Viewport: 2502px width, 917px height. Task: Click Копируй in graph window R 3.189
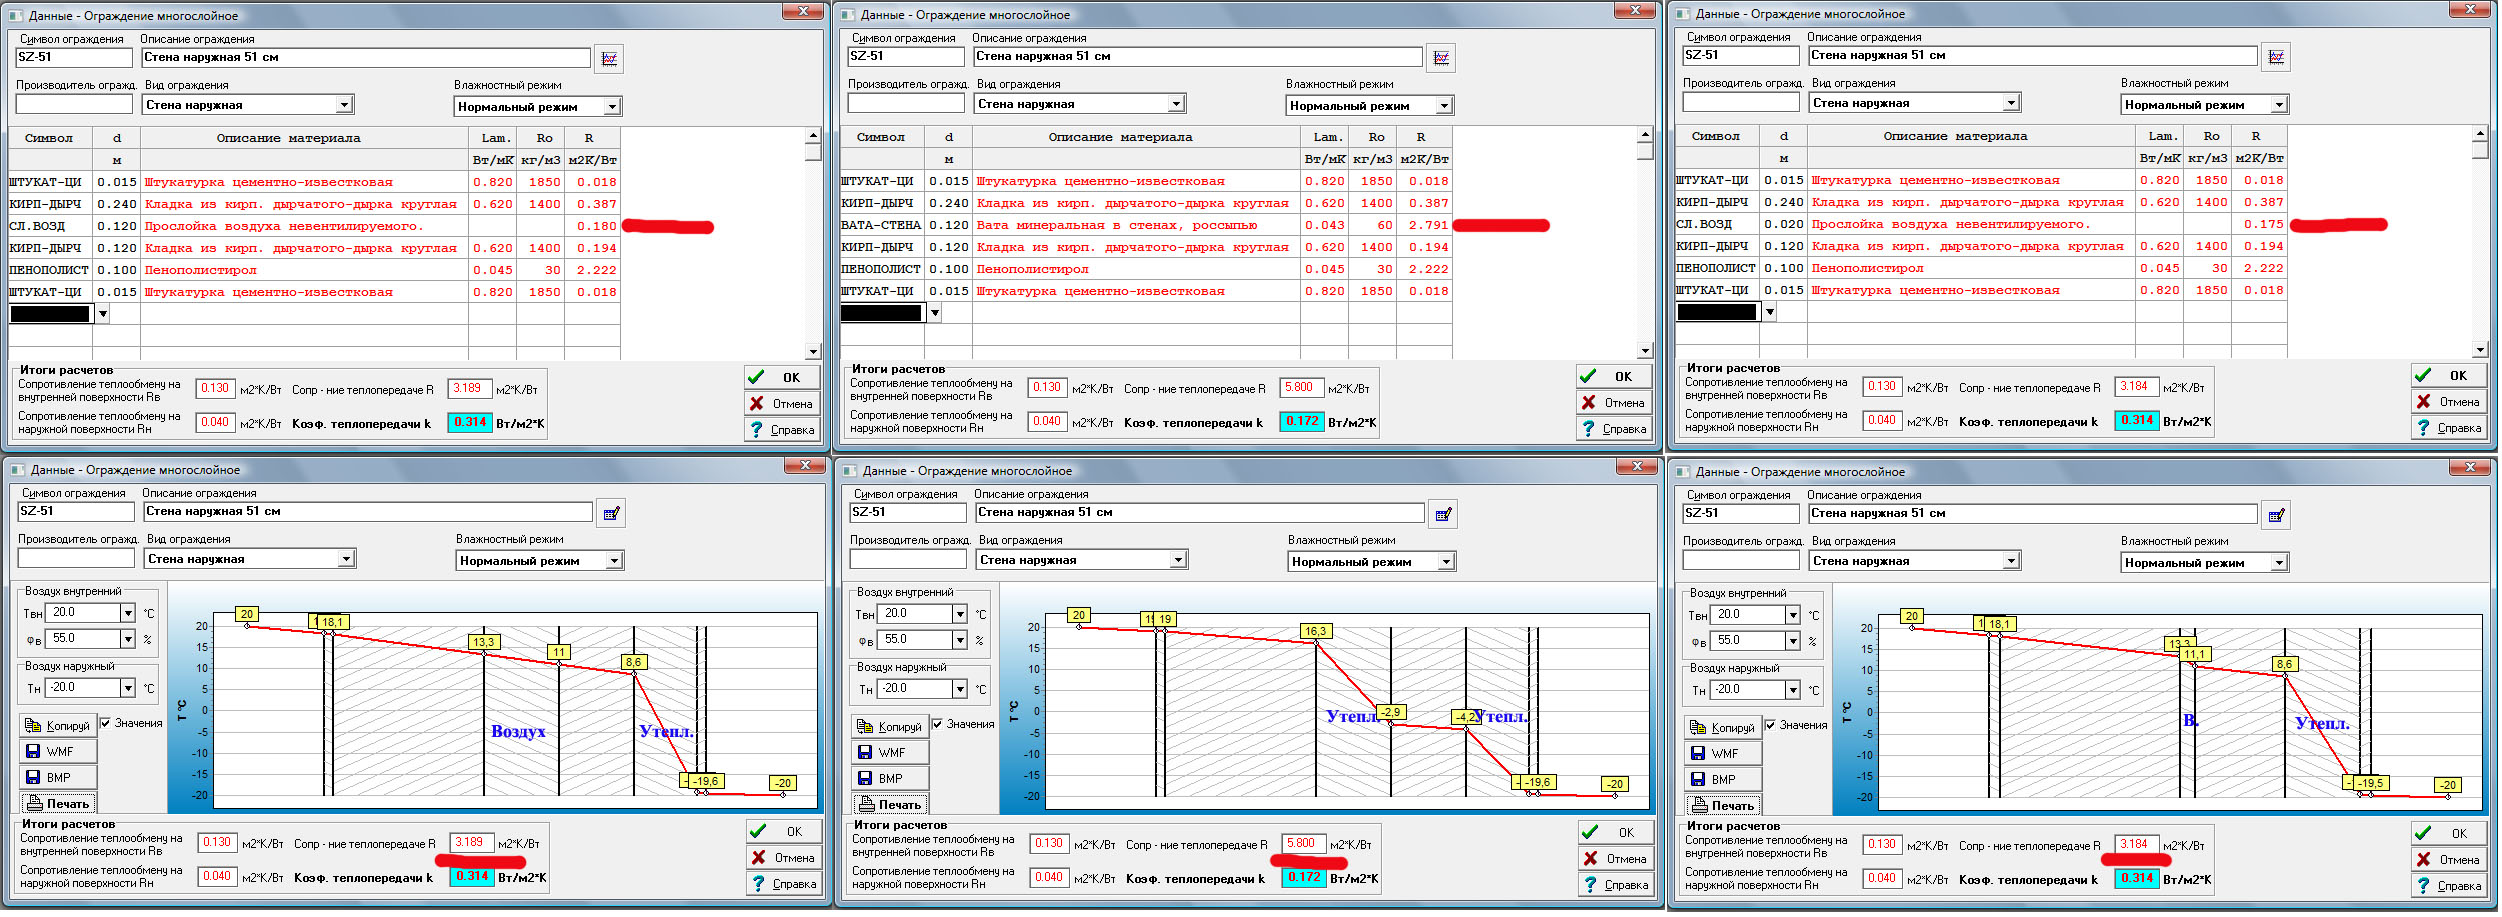tap(58, 726)
